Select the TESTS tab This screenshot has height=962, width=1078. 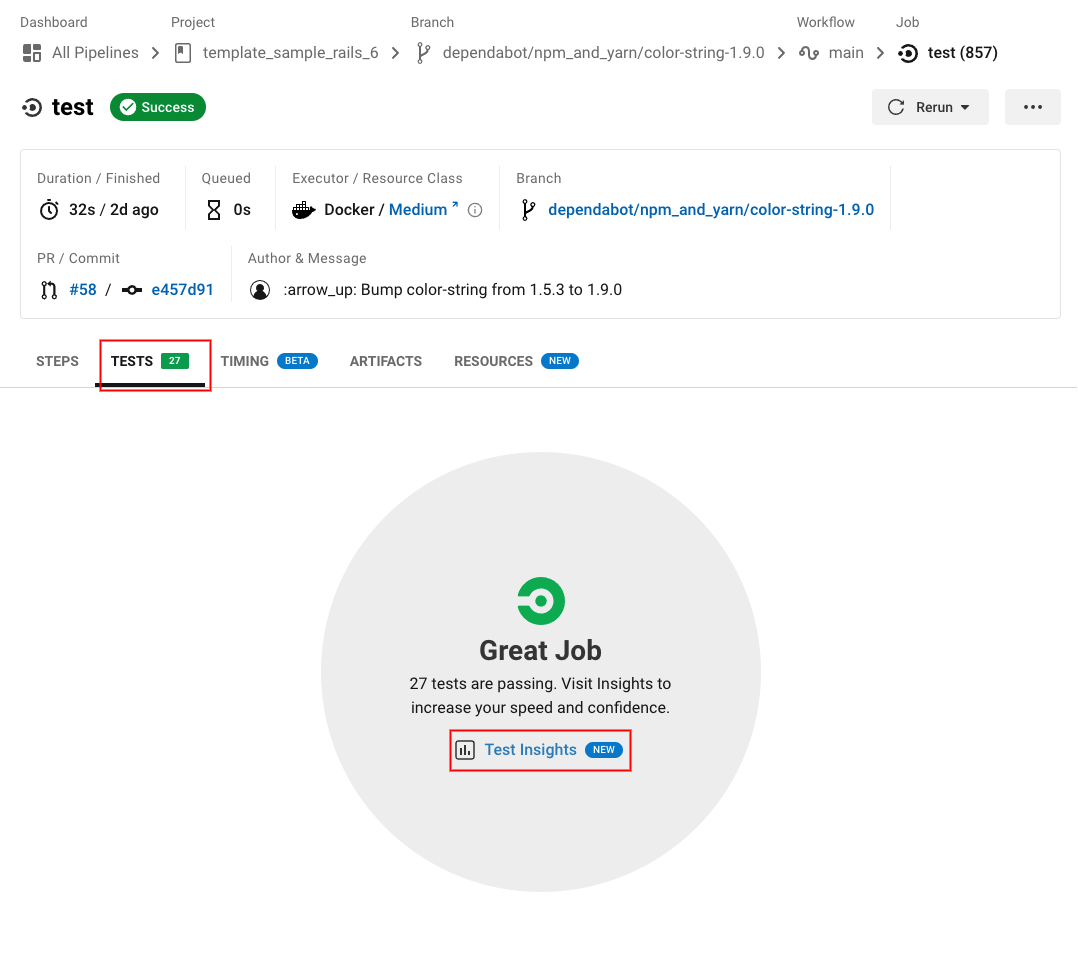(150, 362)
